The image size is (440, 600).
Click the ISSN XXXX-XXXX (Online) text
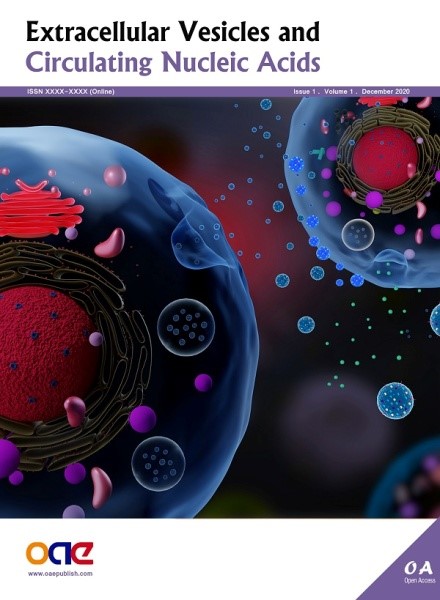point(71,91)
